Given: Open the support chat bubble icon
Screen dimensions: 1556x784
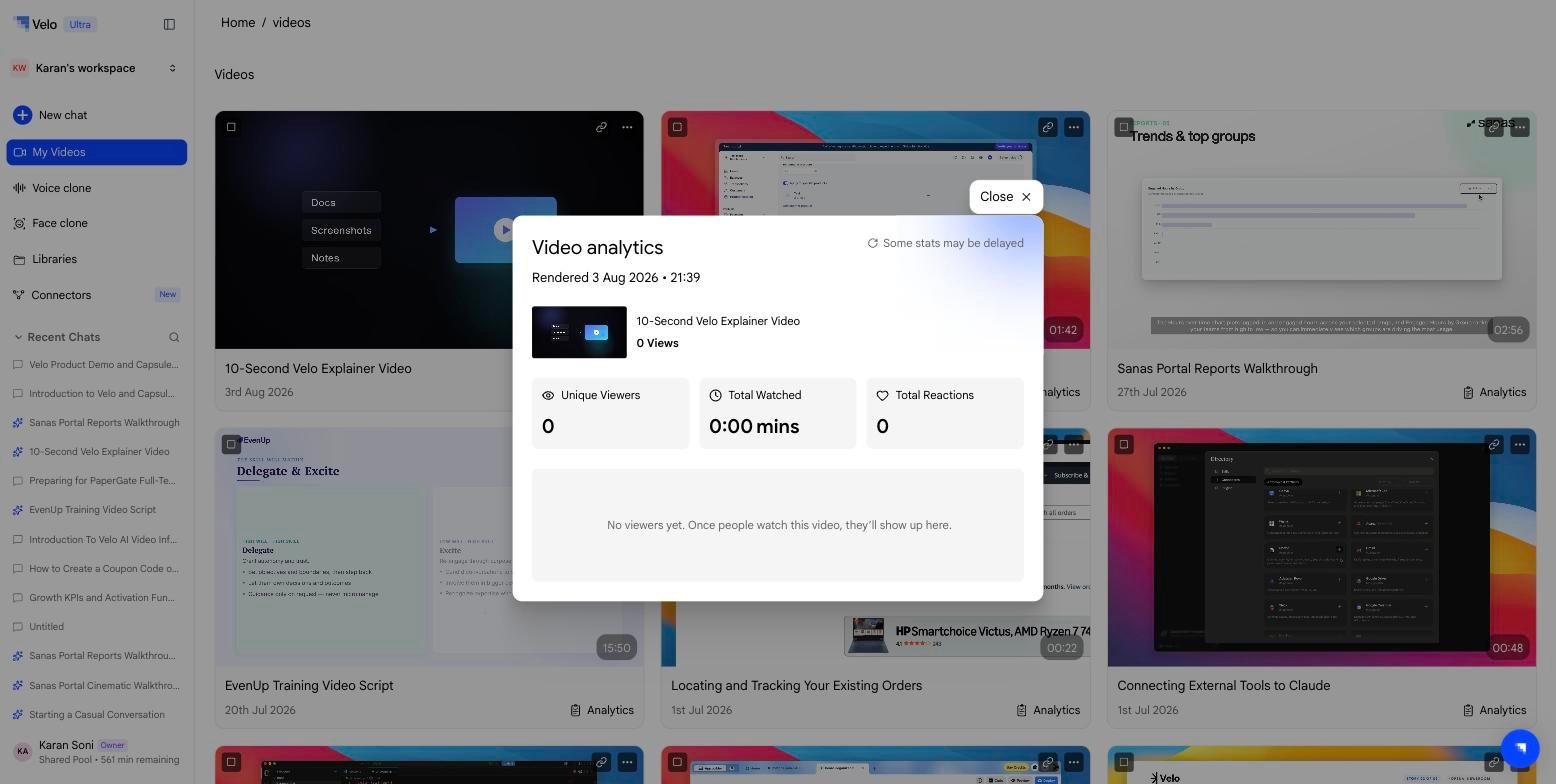Looking at the screenshot, I should pos(1520,748).
